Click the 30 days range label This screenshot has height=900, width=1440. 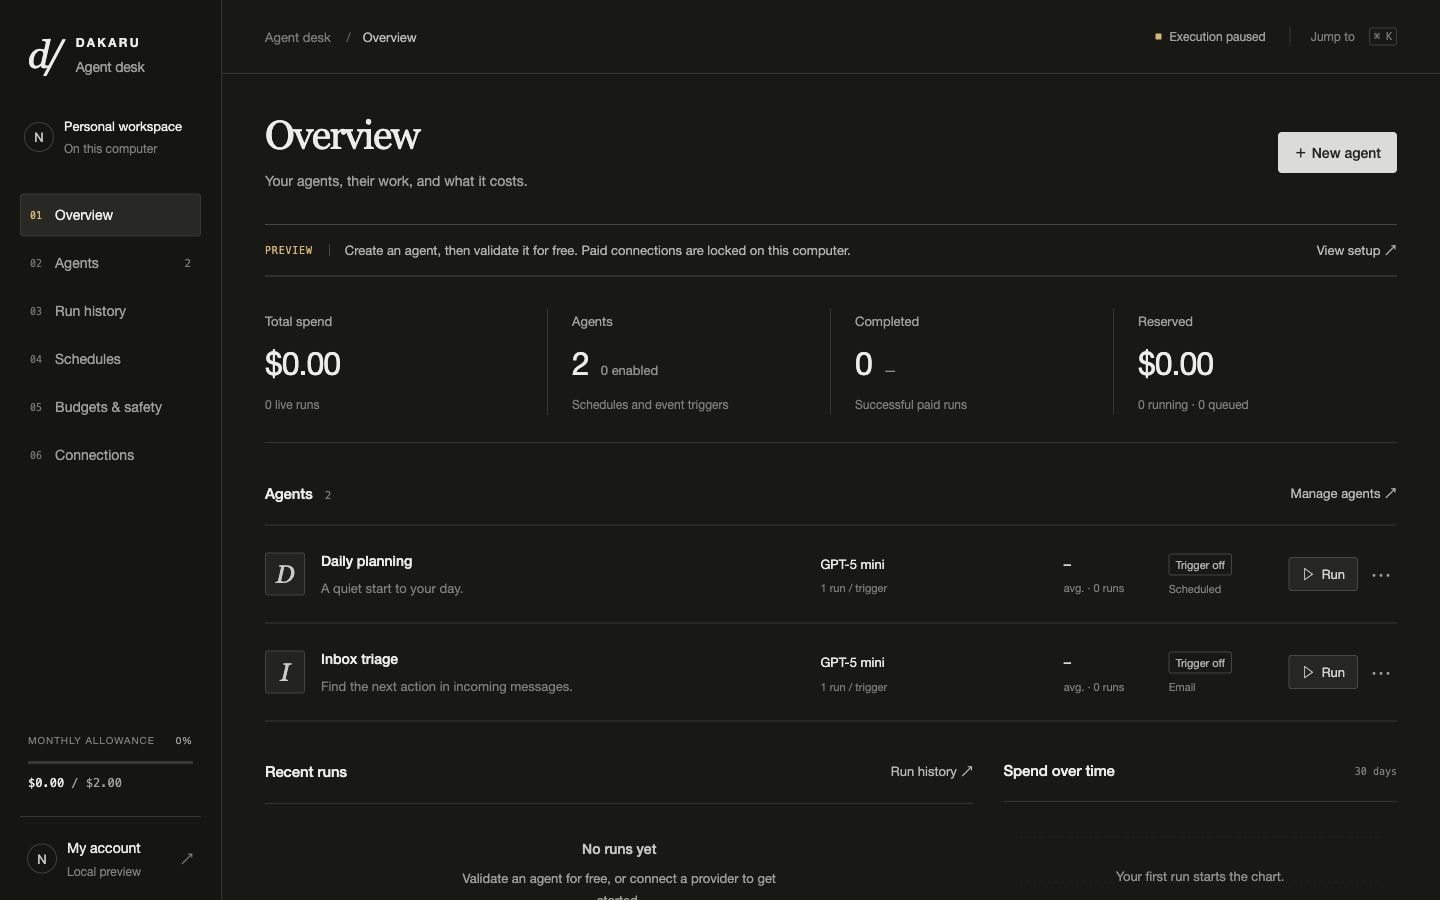pos(1375,772)
